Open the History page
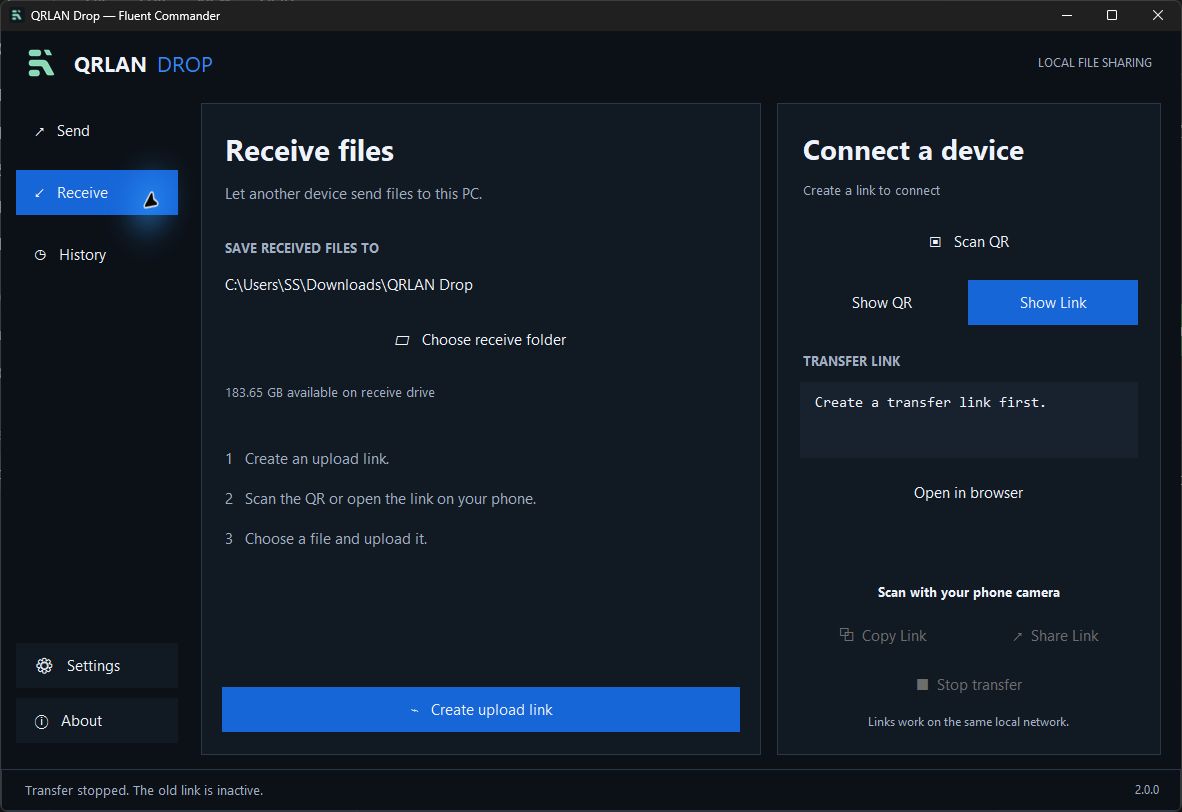 point(96,255)
